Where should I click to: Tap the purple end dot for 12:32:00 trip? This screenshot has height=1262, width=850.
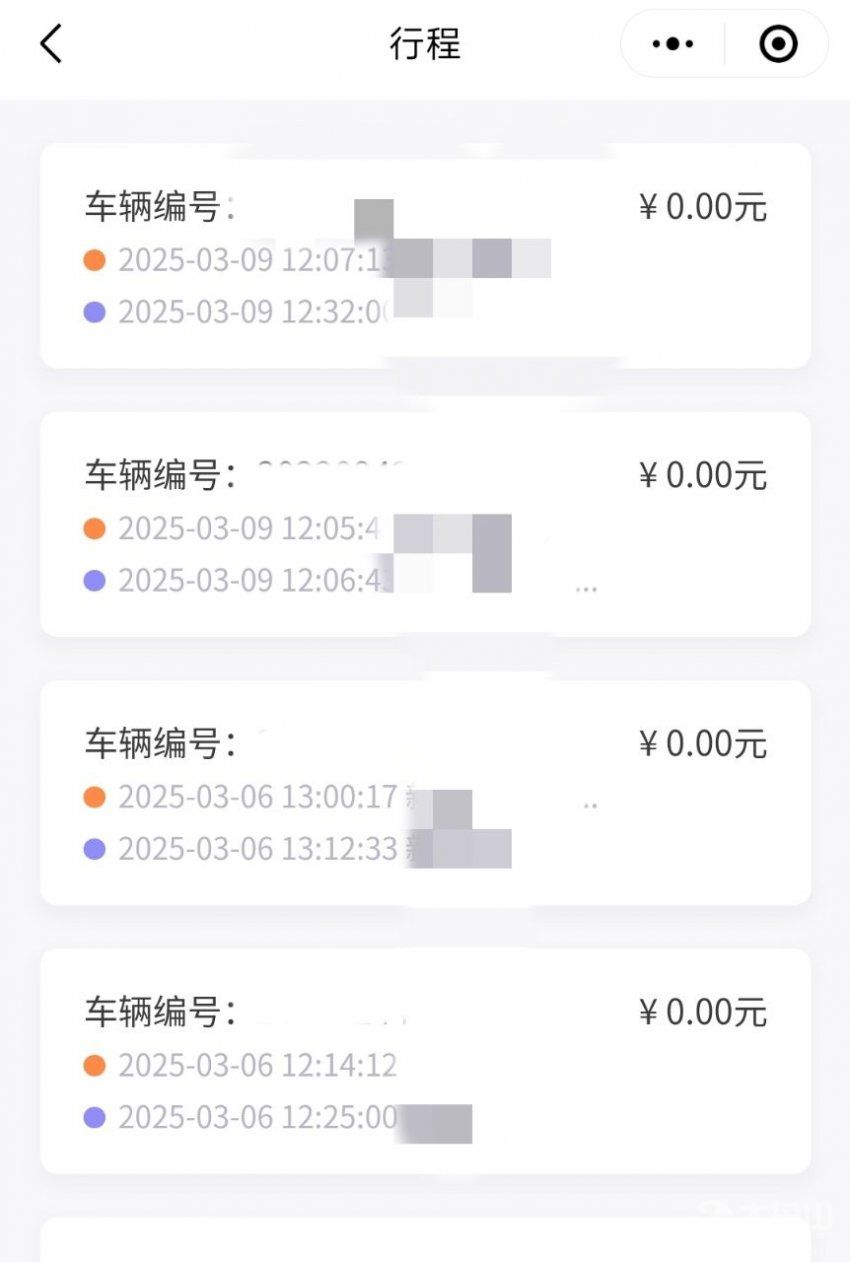[95, 312]
